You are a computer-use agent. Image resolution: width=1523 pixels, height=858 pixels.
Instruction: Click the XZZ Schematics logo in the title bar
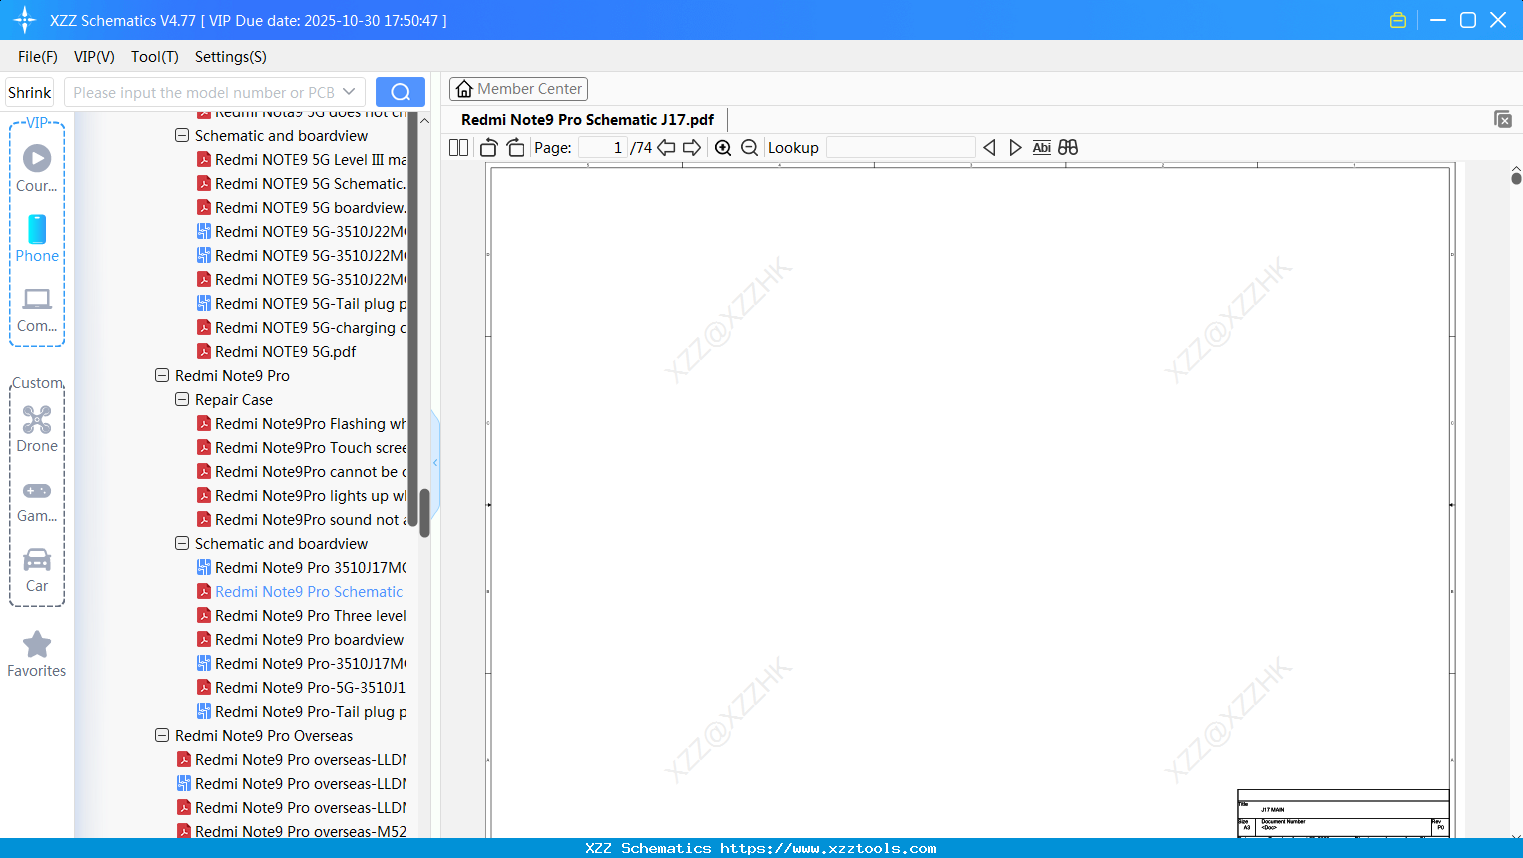point(25,20)
